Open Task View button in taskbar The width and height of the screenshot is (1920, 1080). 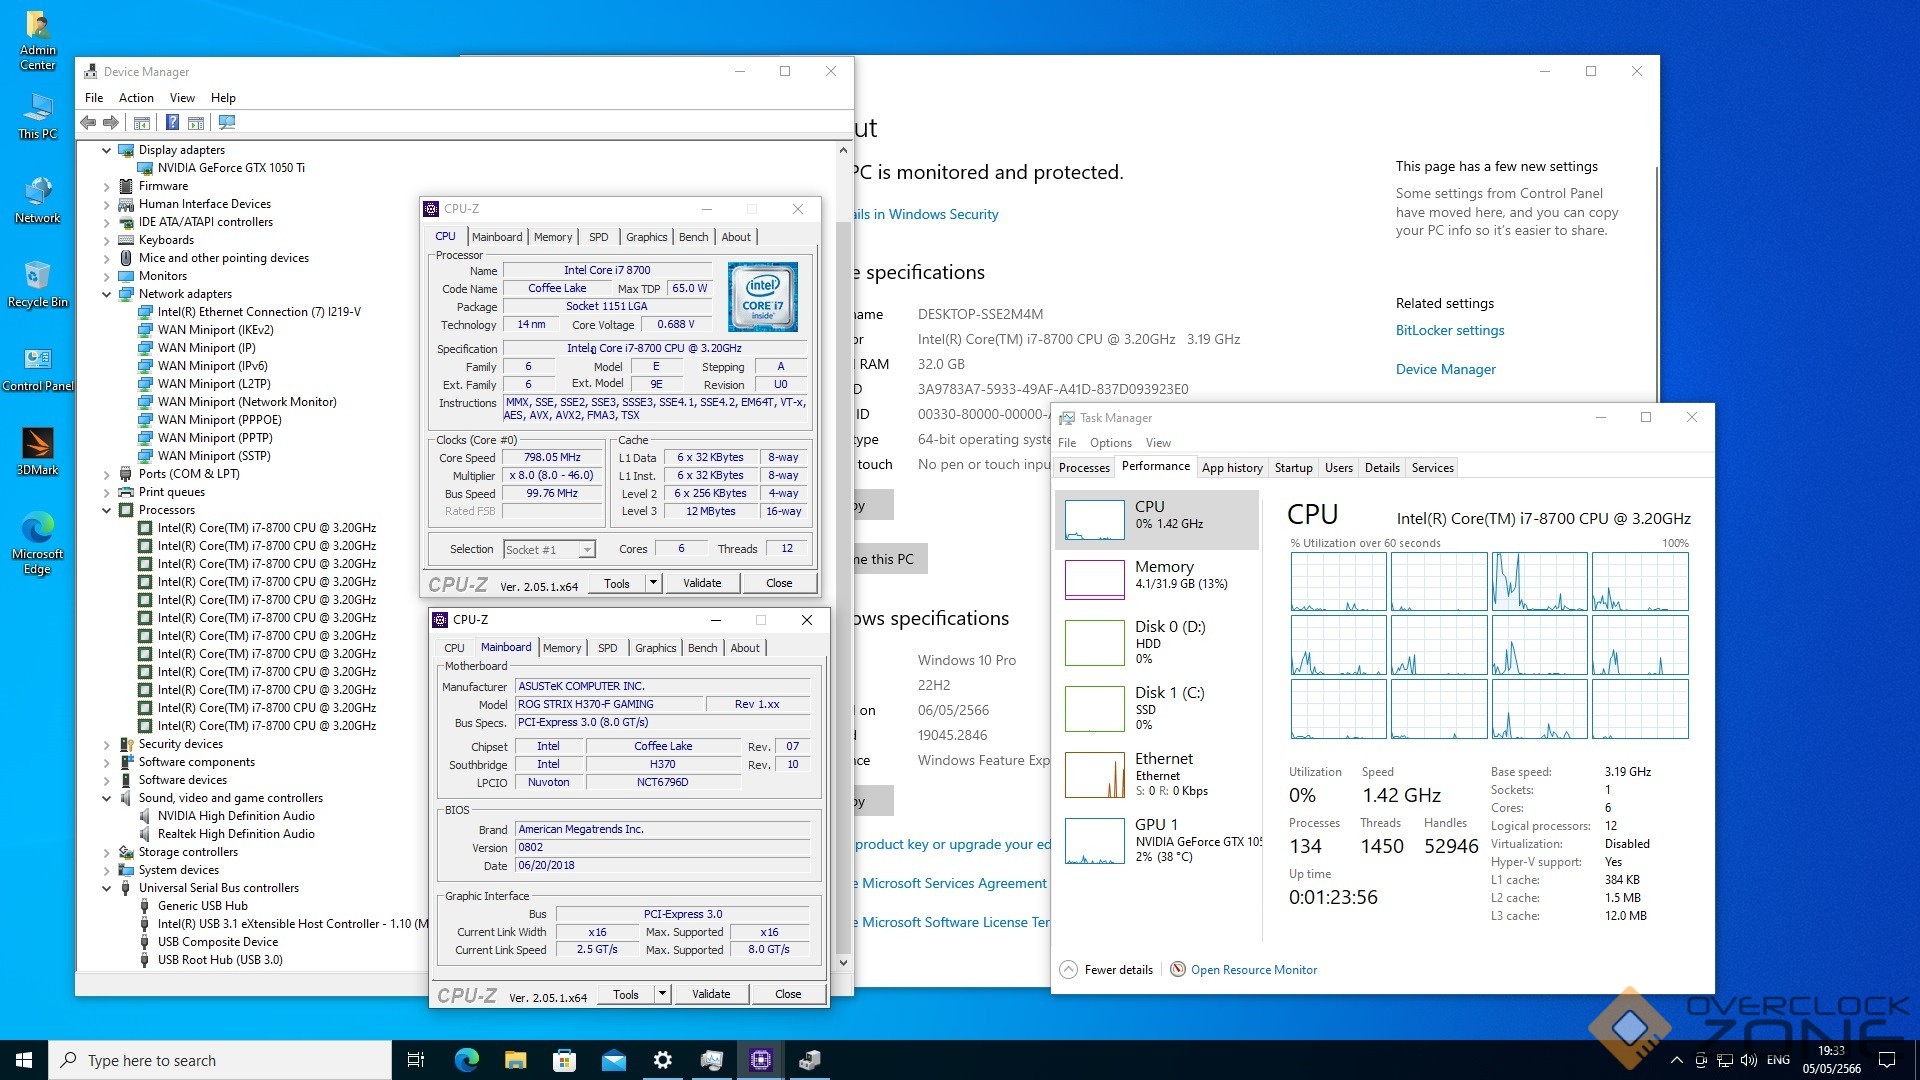point(416,1060)
